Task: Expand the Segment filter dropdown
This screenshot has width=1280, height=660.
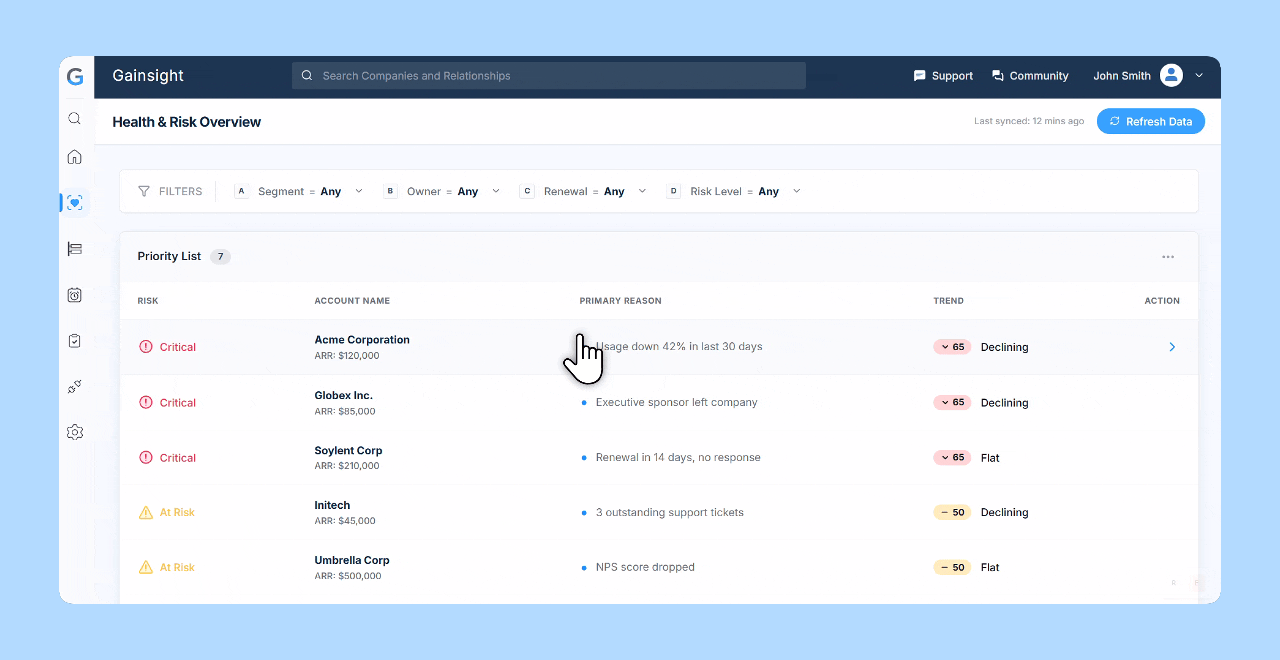Action: coord(358,191)
